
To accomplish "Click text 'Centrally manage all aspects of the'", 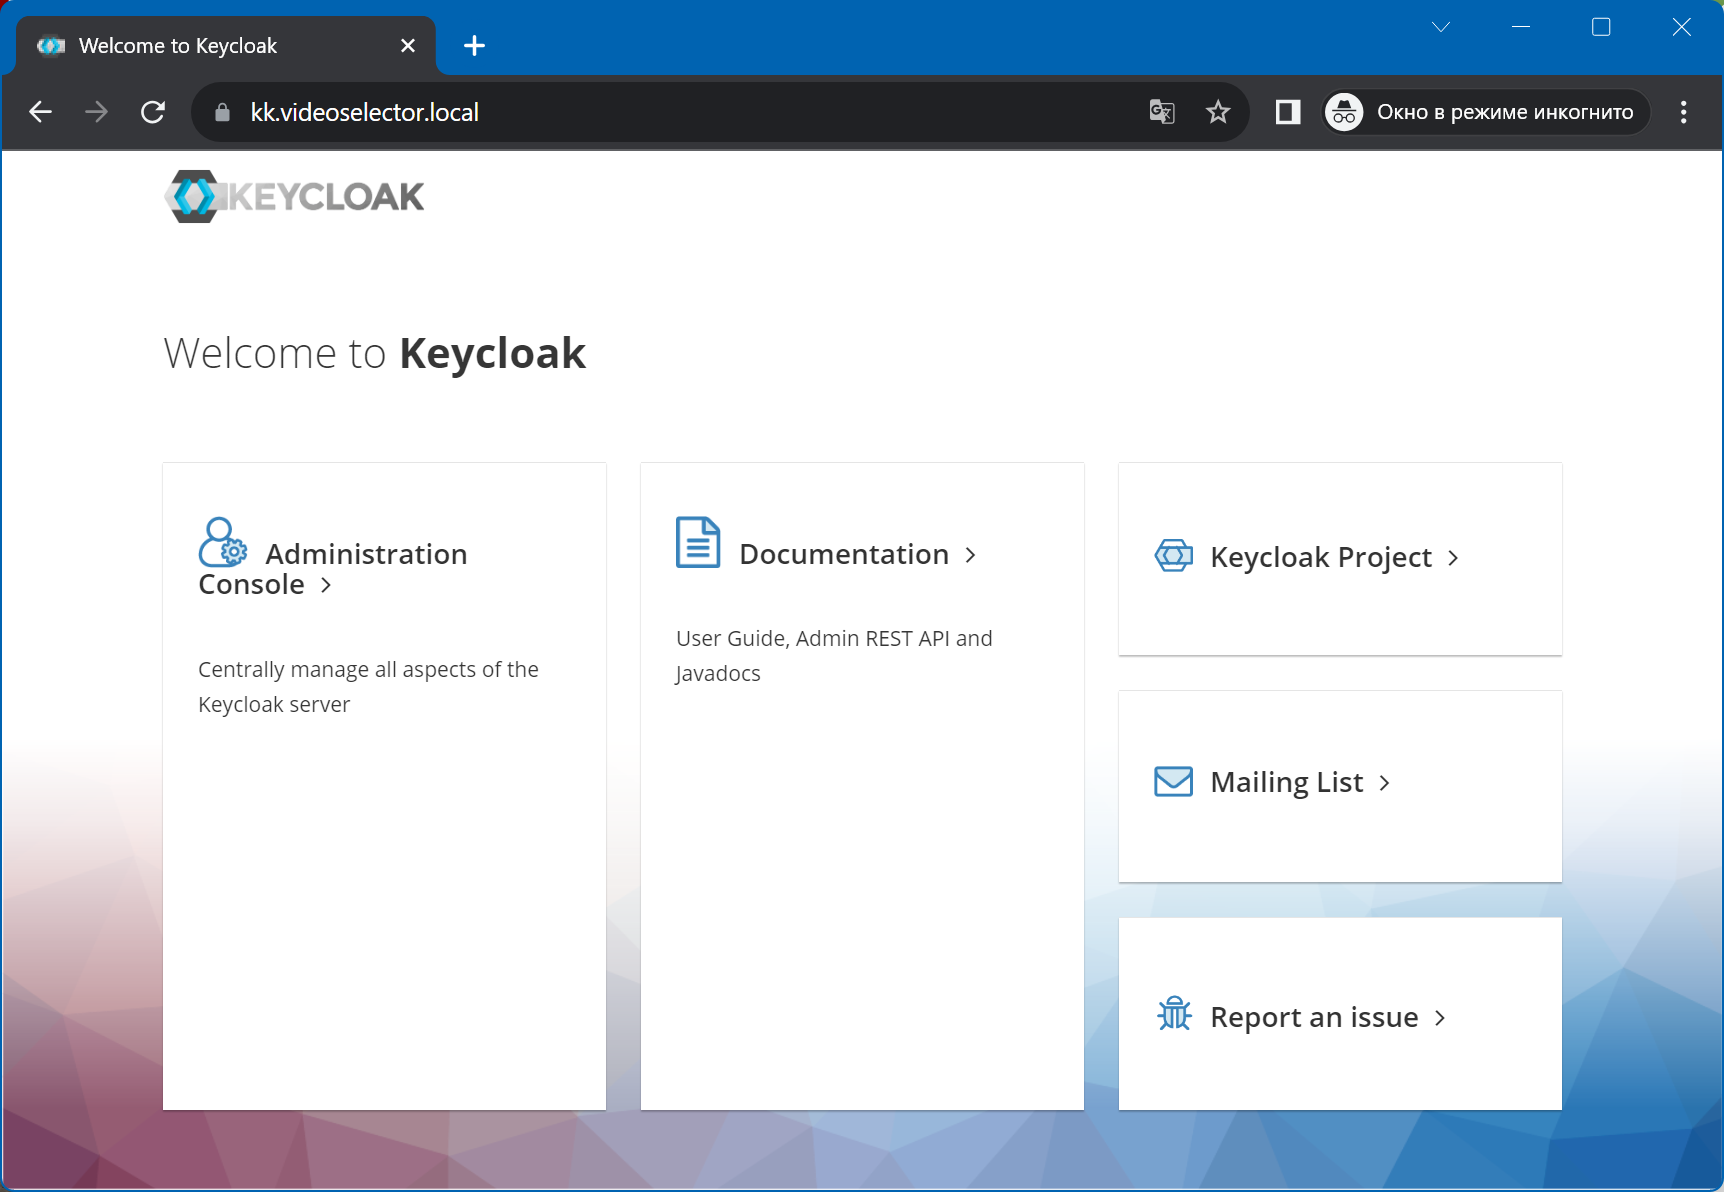I will coord(368,670).
